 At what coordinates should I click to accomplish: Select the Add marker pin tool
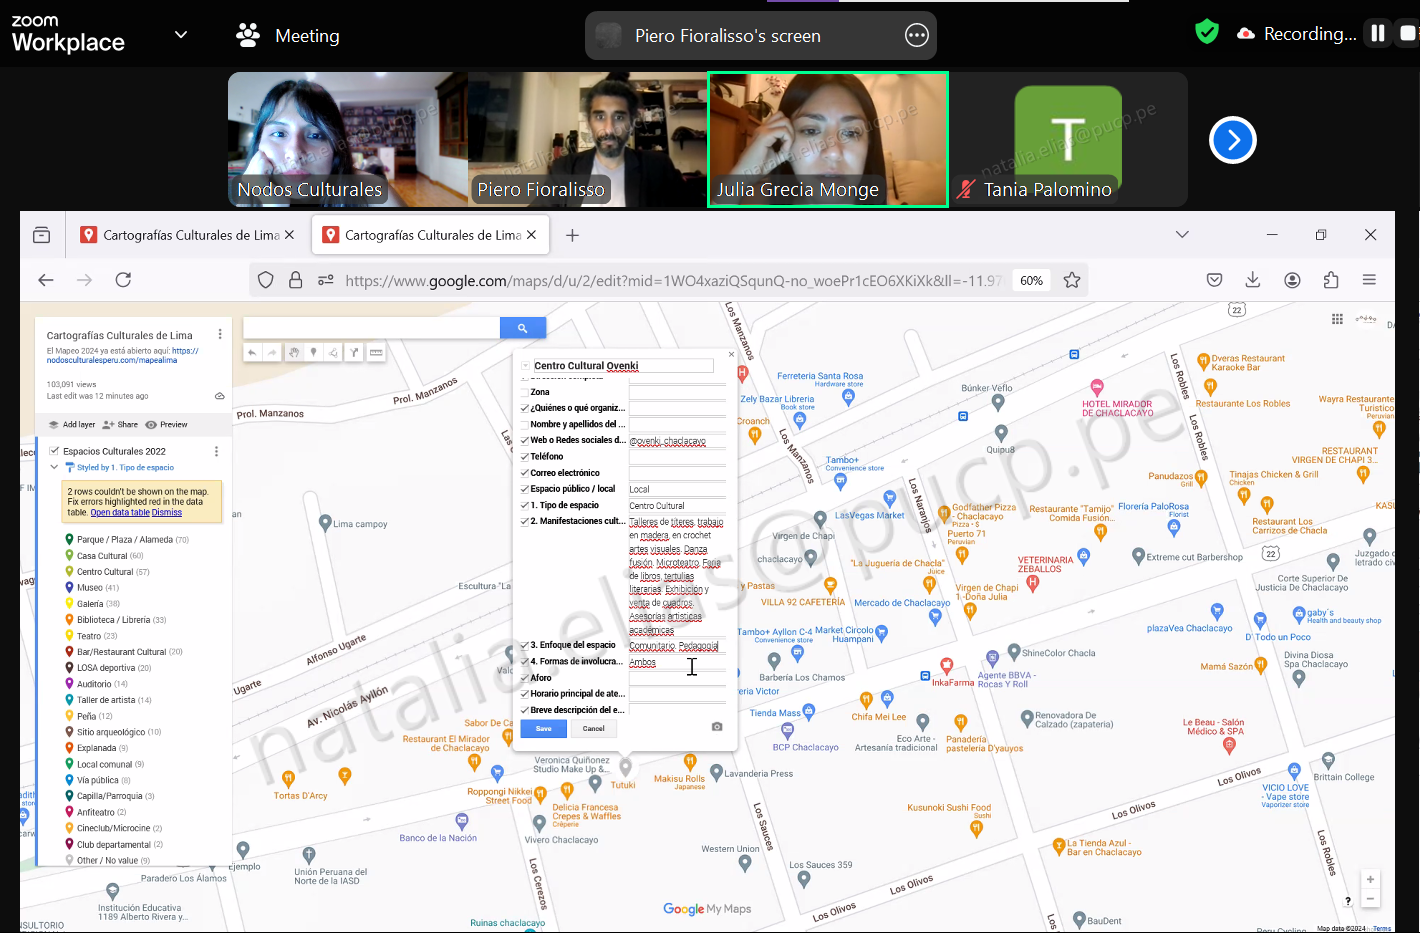313,352
